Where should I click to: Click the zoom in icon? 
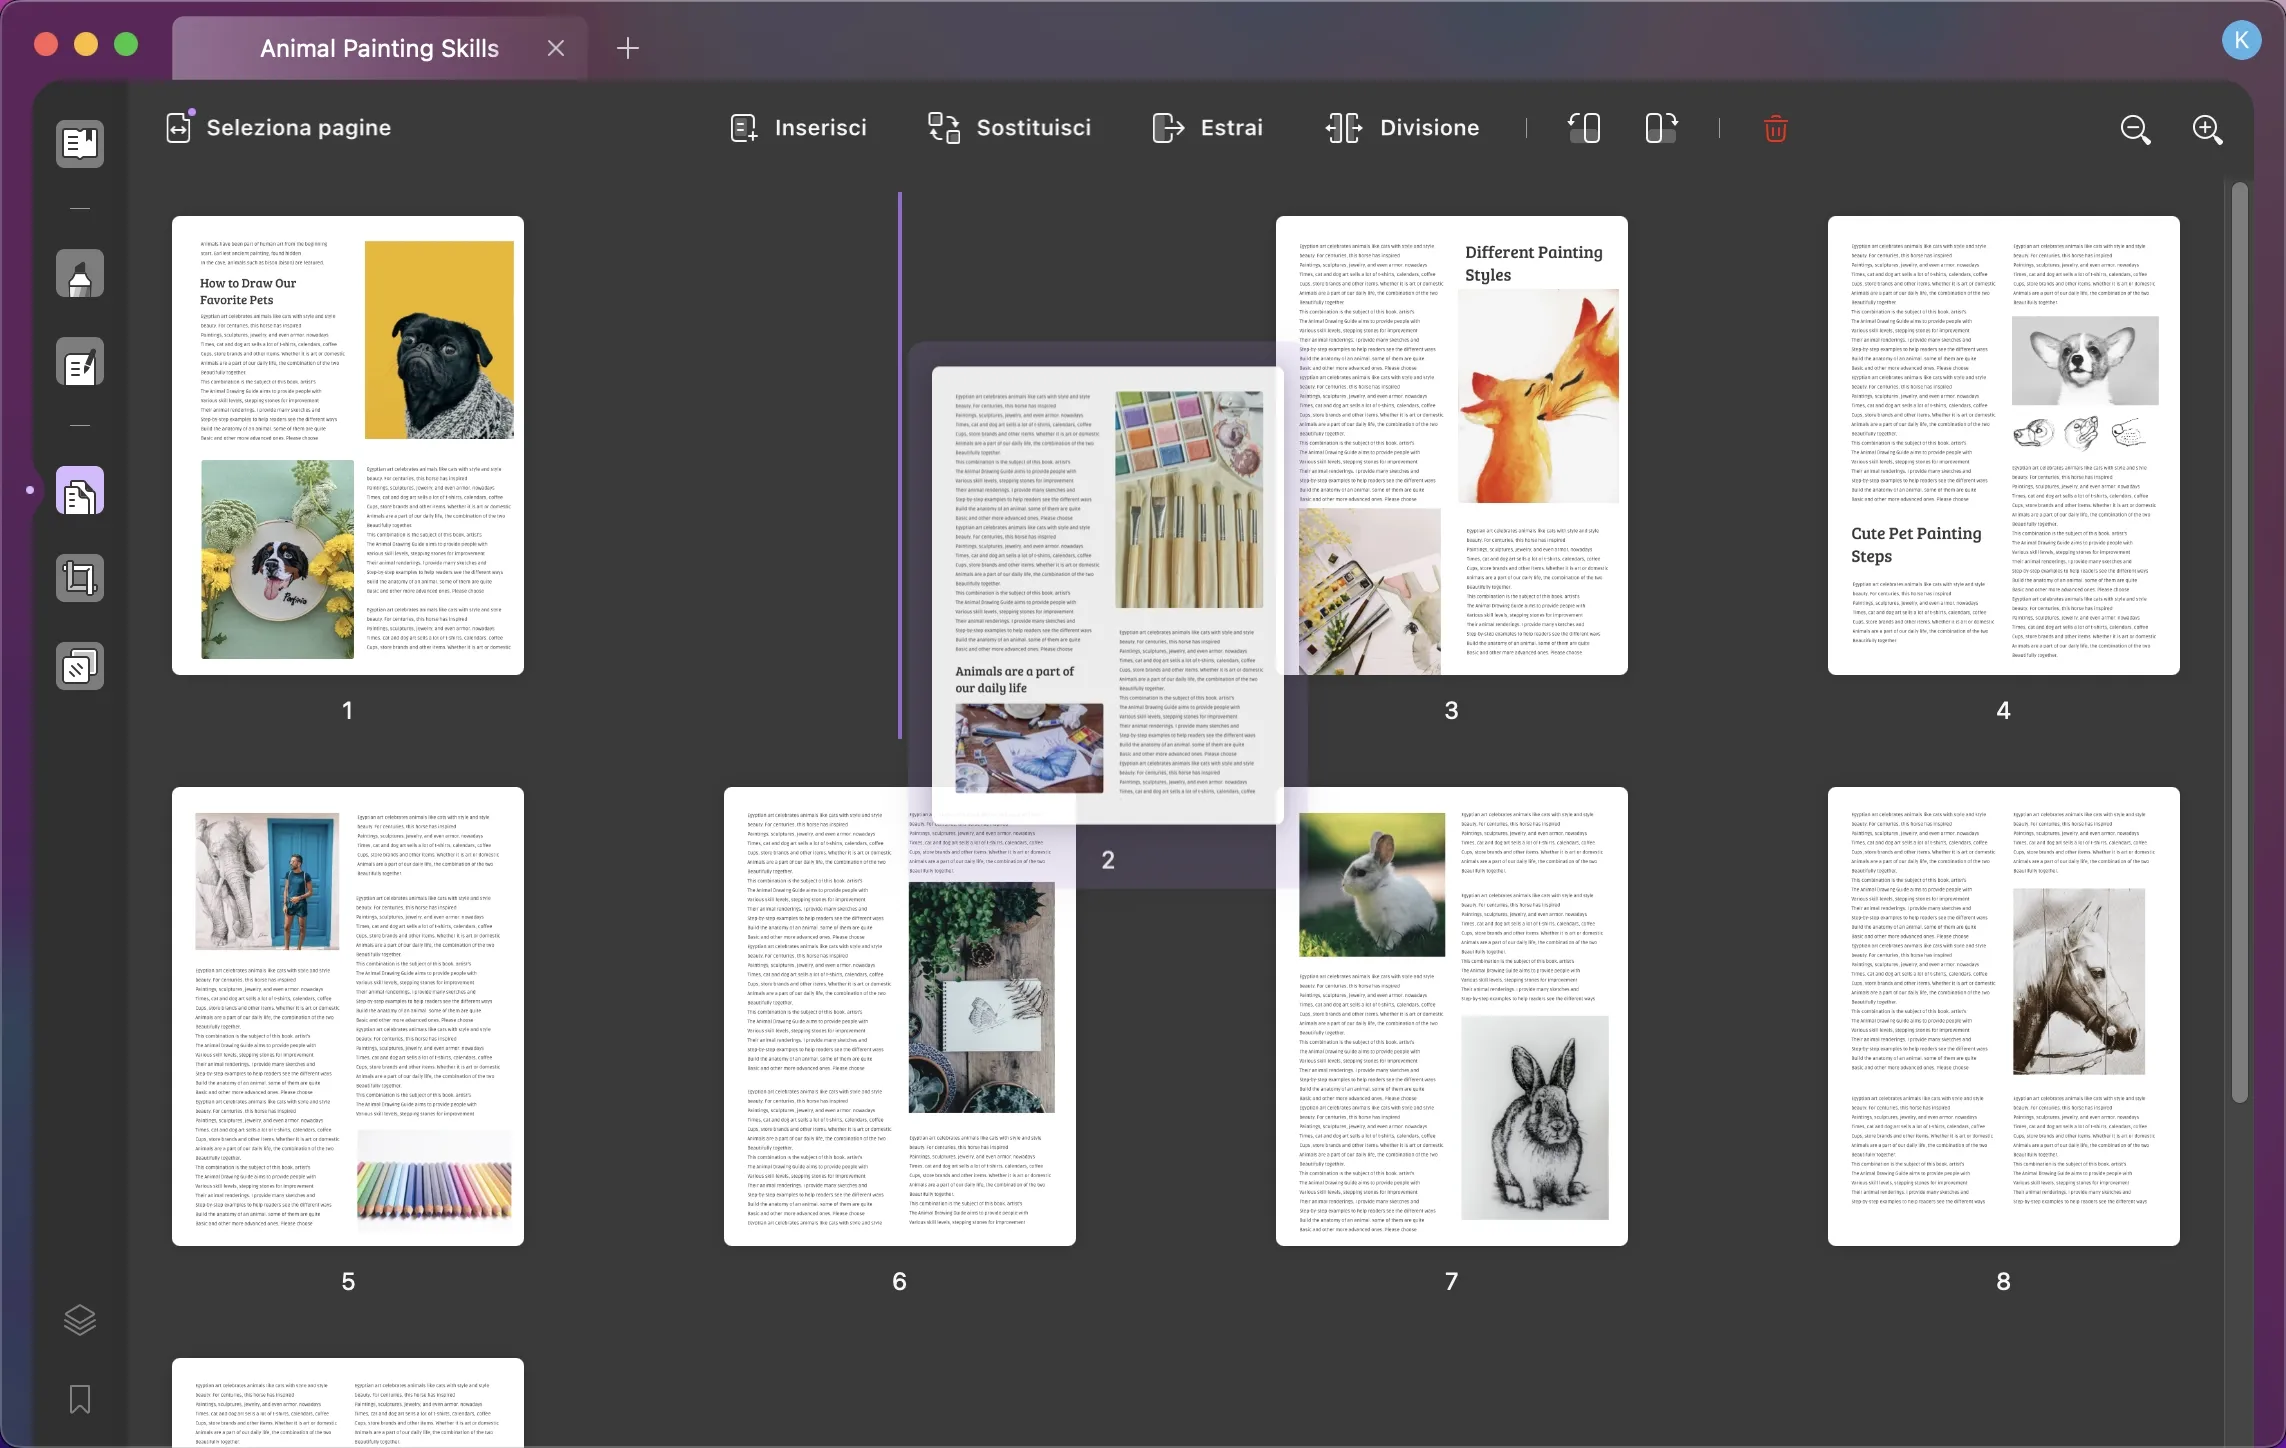pyautogui.click(x=2206, y=127)
